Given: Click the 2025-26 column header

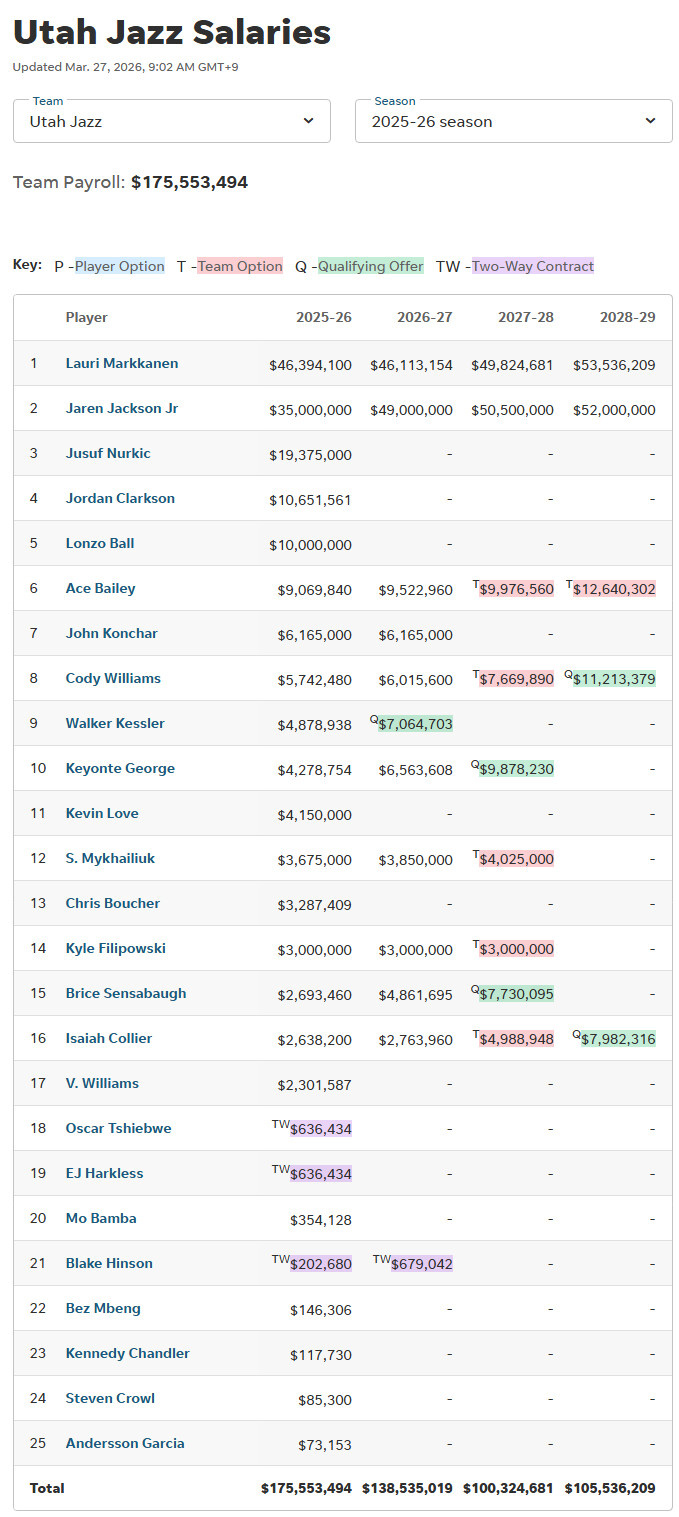Looking at the screenshot, I should click(x=324, y=317).
